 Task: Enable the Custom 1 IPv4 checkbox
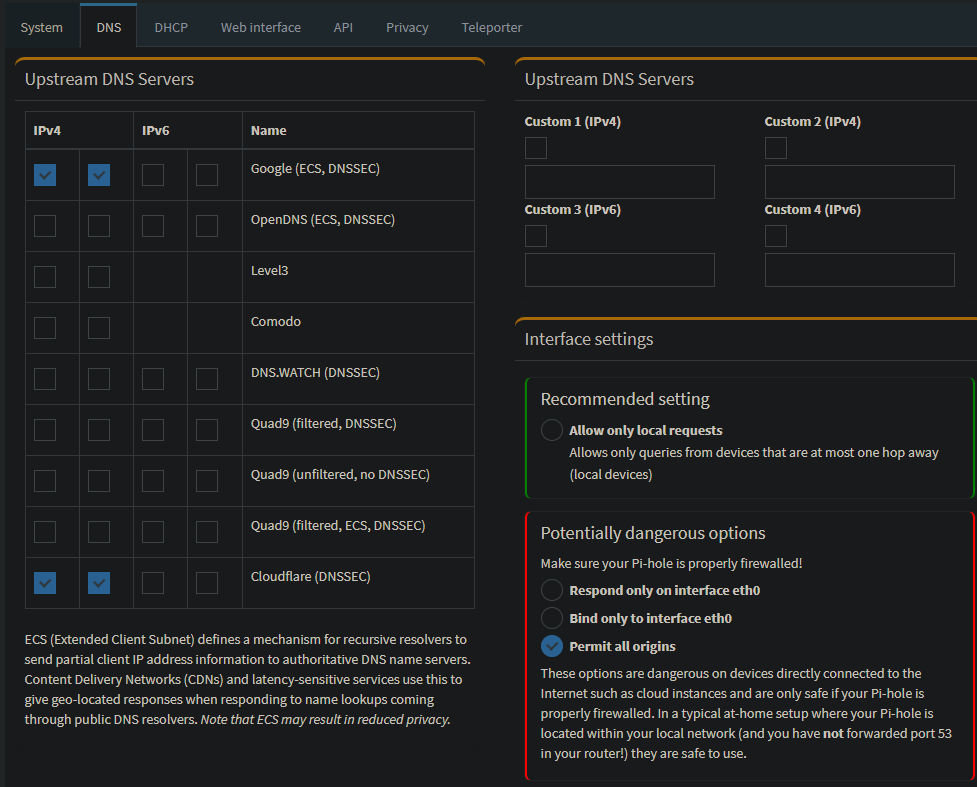pyautogui.click(x=535, y=147)
